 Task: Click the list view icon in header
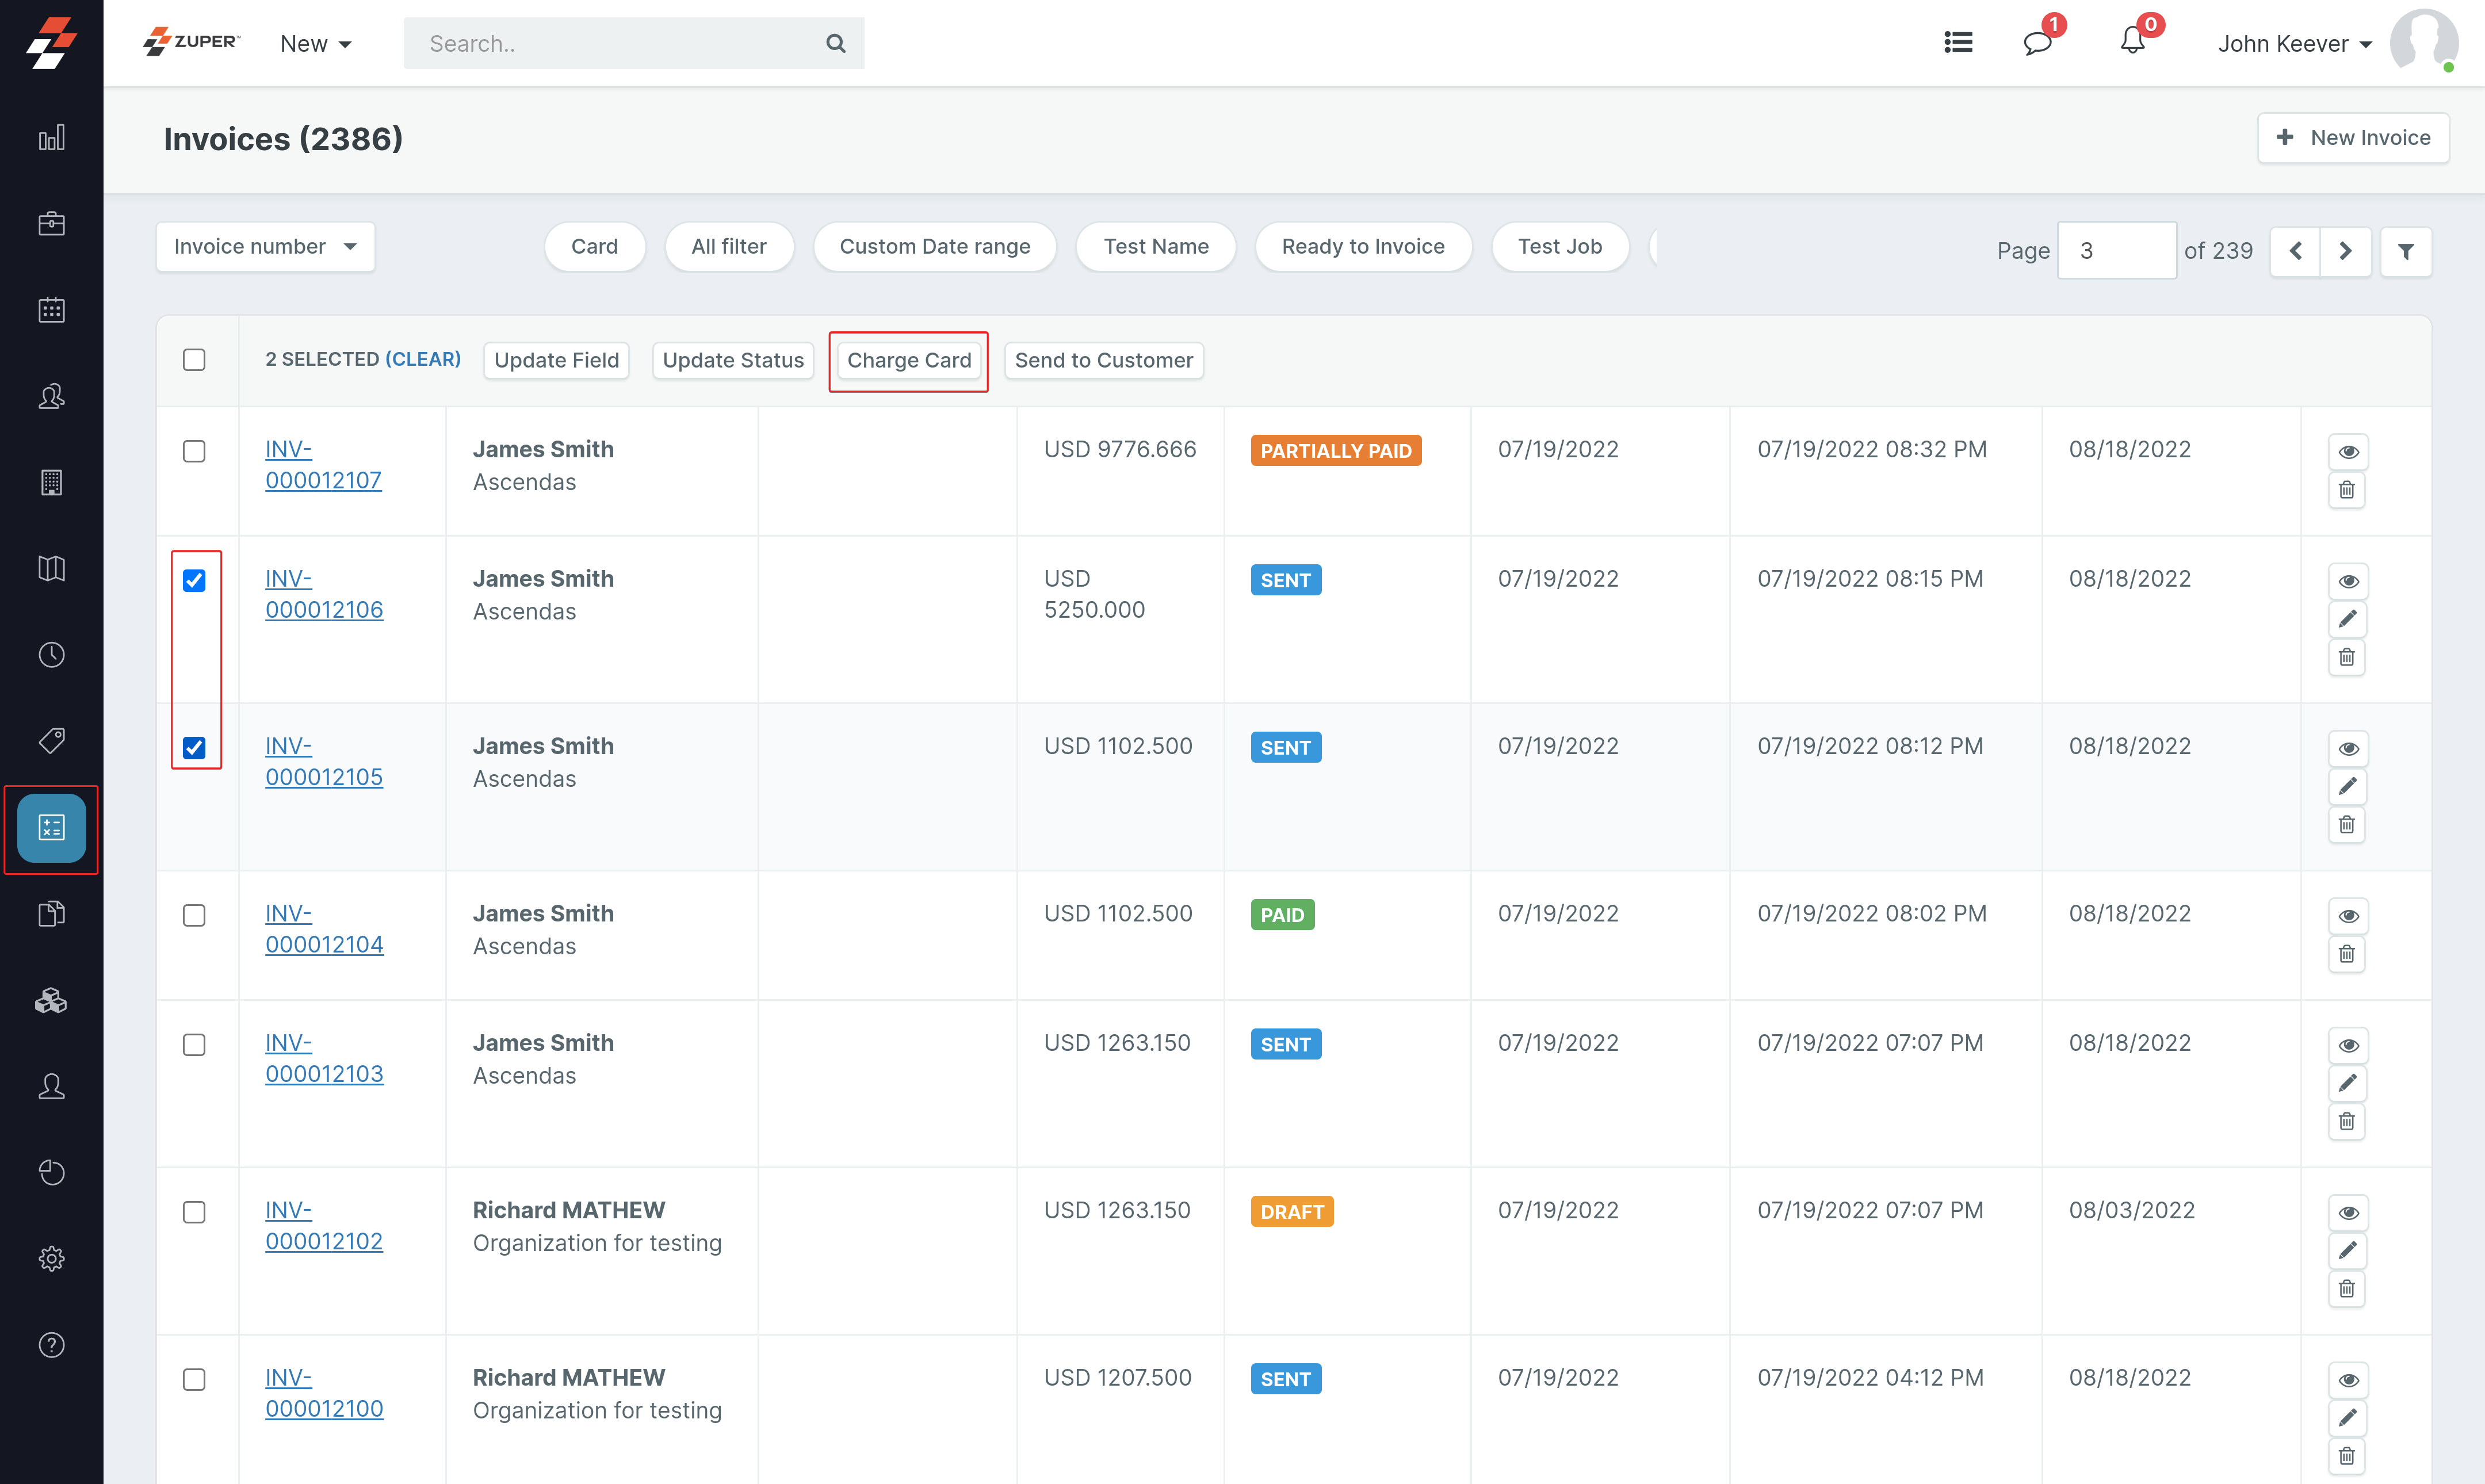tap(1958, 43)
